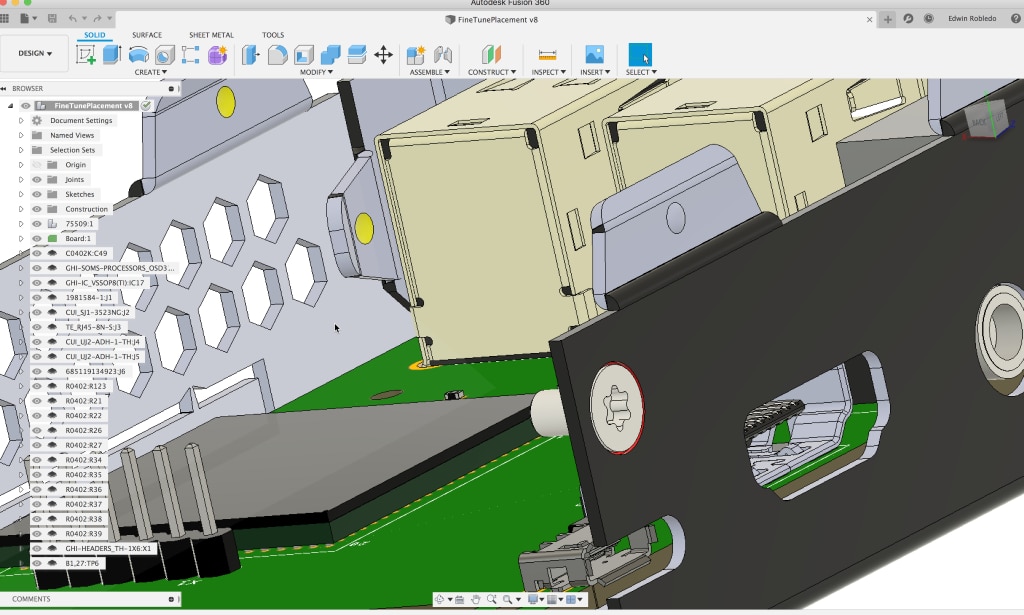Hide the GHI-HEADERS_TH-1X6:X1 component
This screenshot has height=615, width=1024.
pyautogui.click(x=37, y=548)
